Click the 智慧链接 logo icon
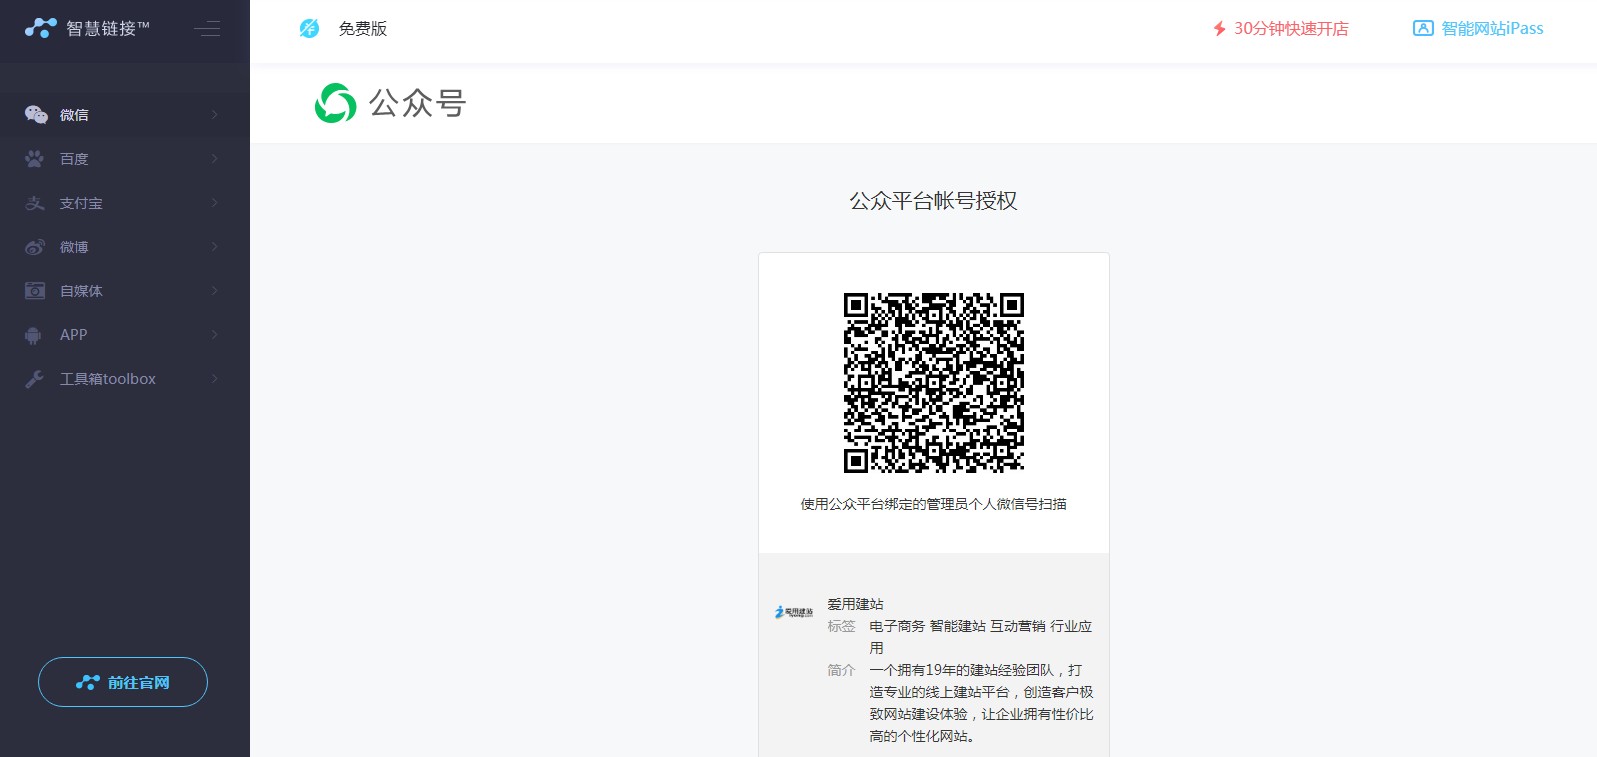This screenshot has height=757, width=1597. click(41, 28)
